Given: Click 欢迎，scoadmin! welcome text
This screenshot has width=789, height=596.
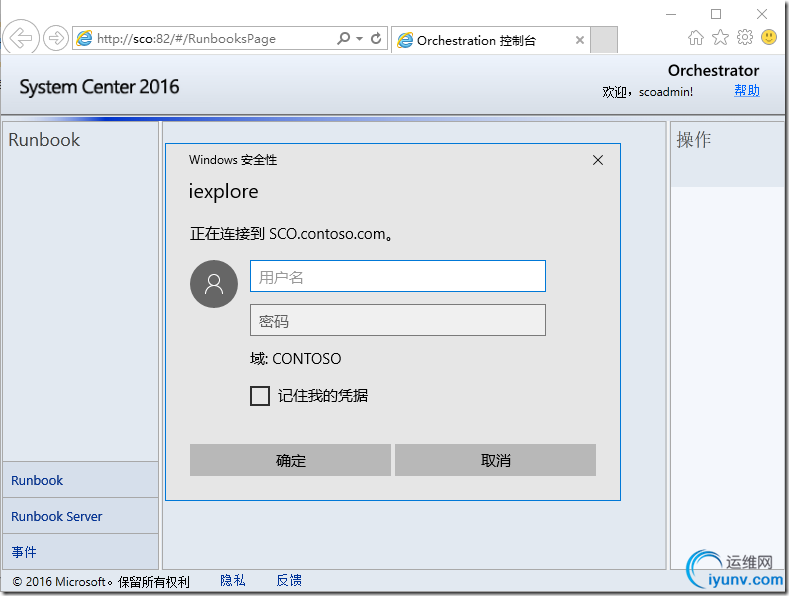Looking at the screenshot, I should click(648, 92).
